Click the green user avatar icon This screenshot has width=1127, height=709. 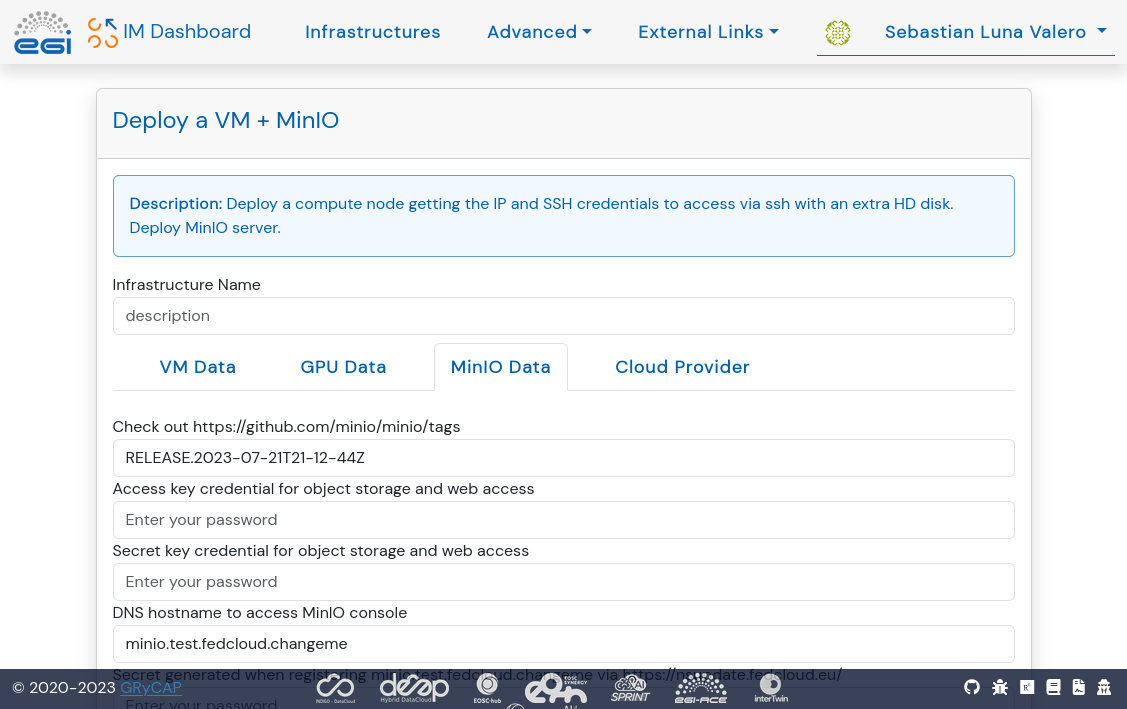click(x=837, y=32)
